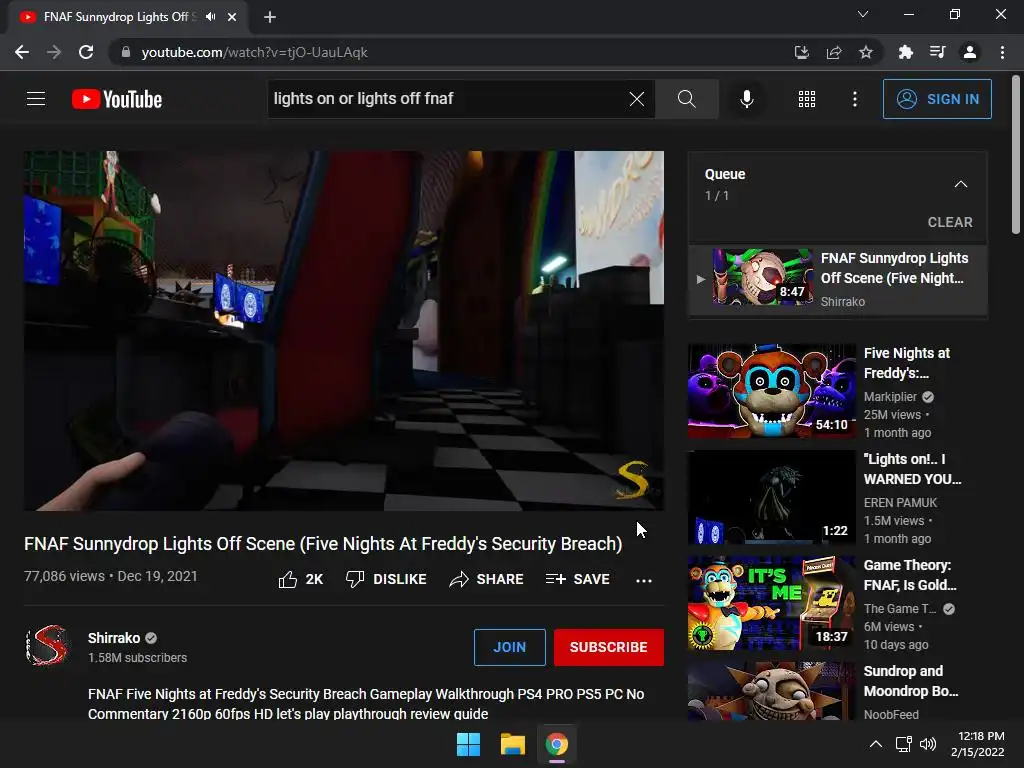Screen dimensions: 1024x768
Task: Open Shirrako channel avatar
Action: [47, 645]
